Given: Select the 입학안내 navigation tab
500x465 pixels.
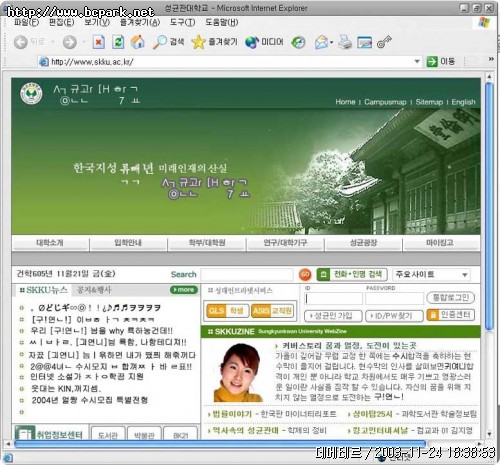Looking at the screenshot, I should [128, 243].
